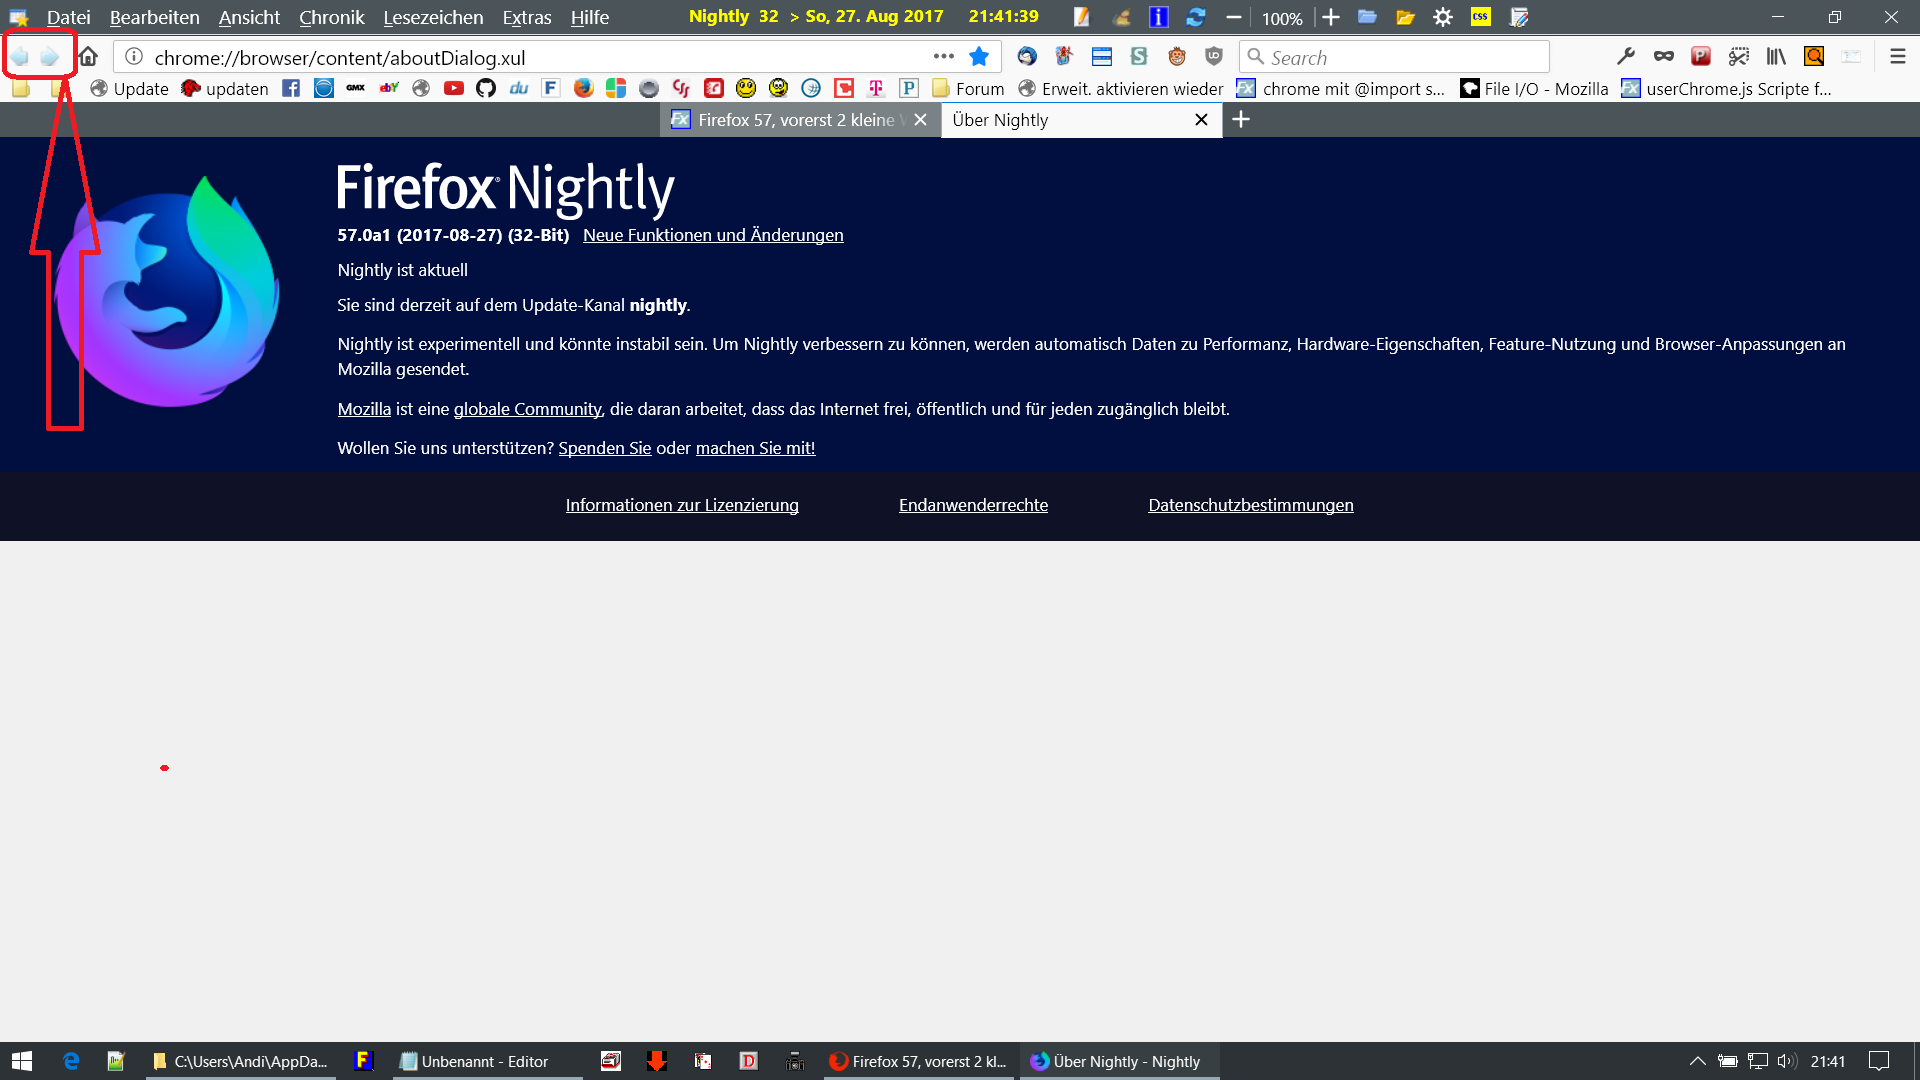
Task: Open a new tab with plus button
Action: (1241, 120)
